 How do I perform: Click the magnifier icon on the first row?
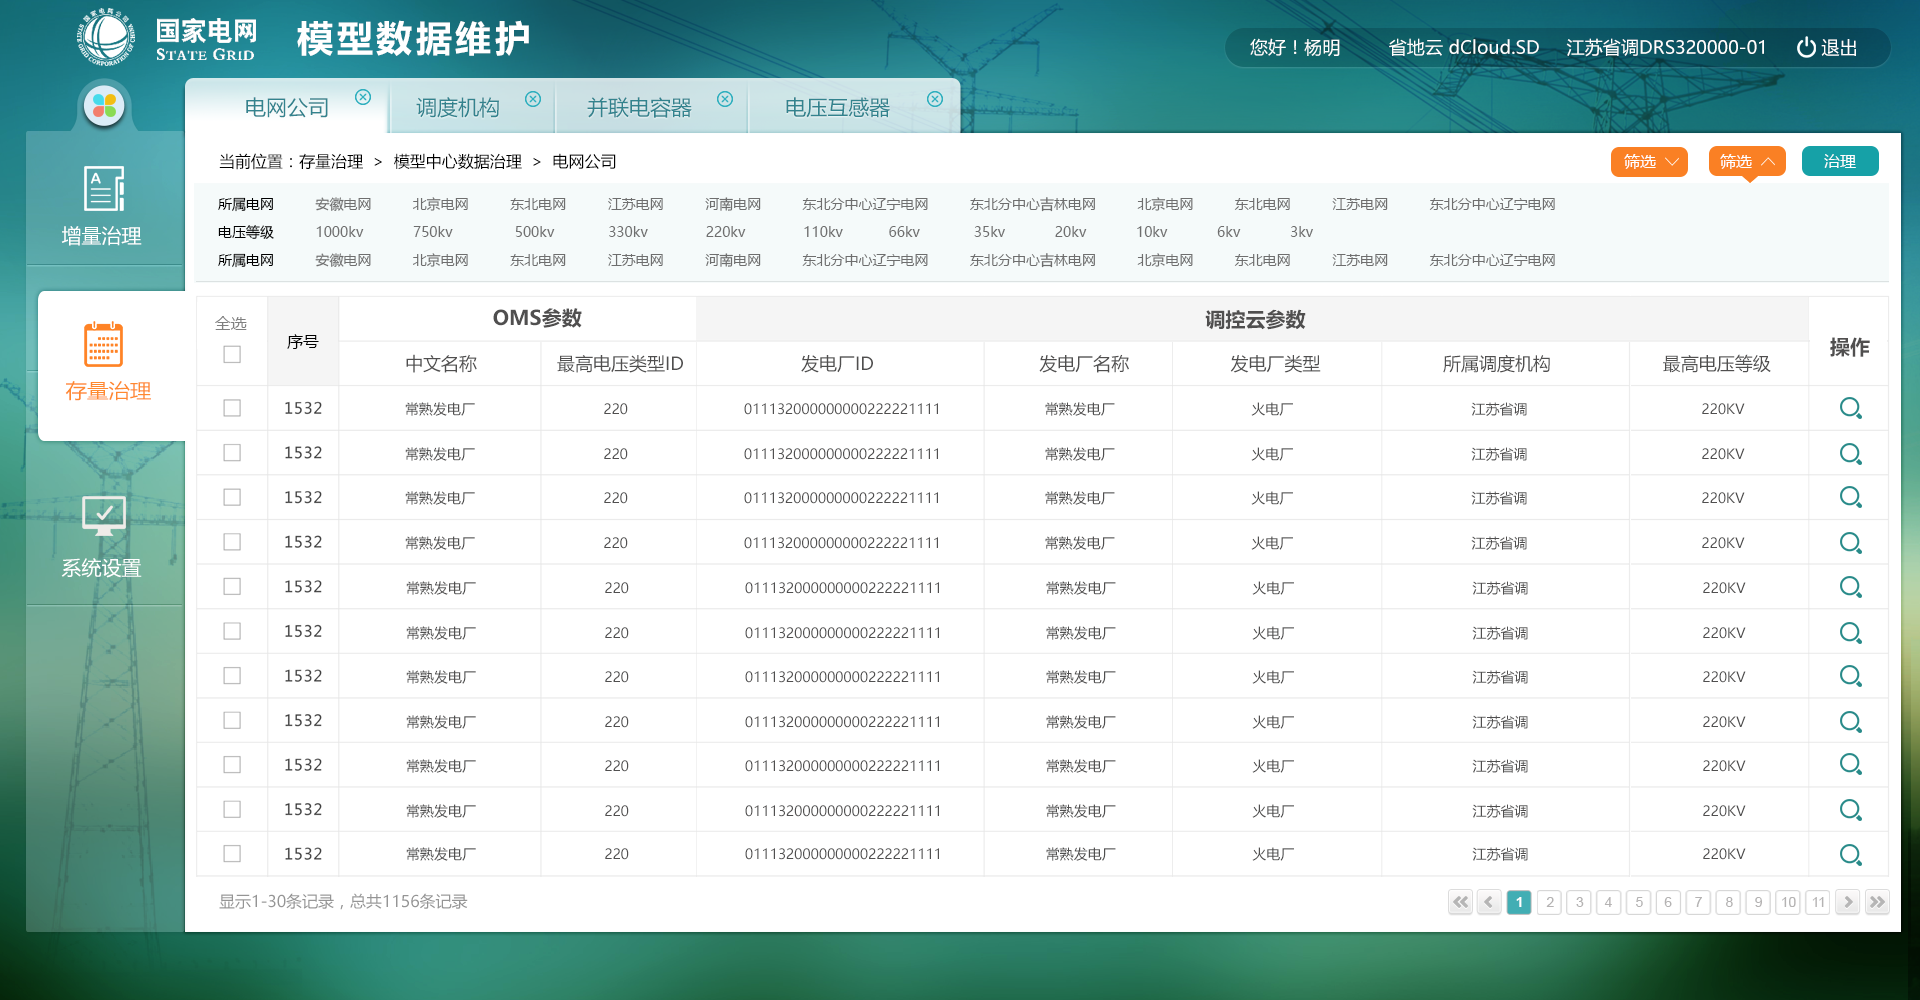coord(1850,408)
